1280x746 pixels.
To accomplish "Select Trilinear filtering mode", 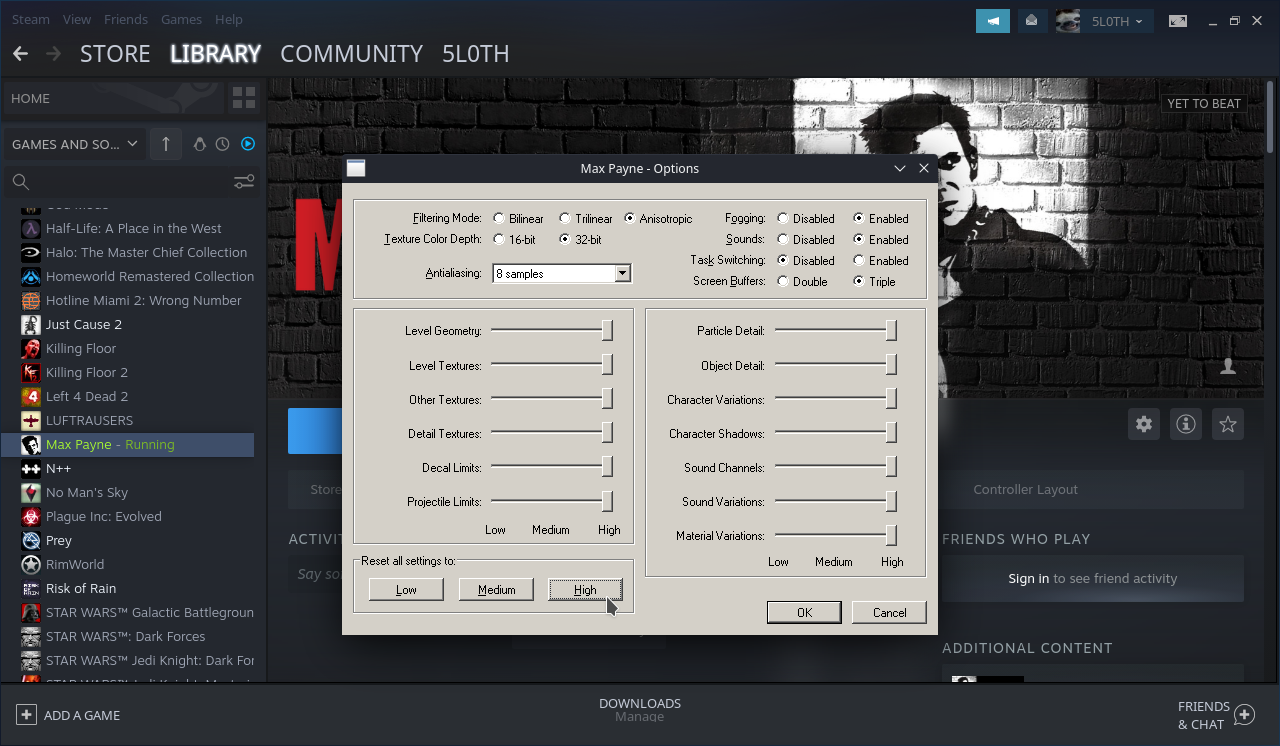I will tap(565, 218).
